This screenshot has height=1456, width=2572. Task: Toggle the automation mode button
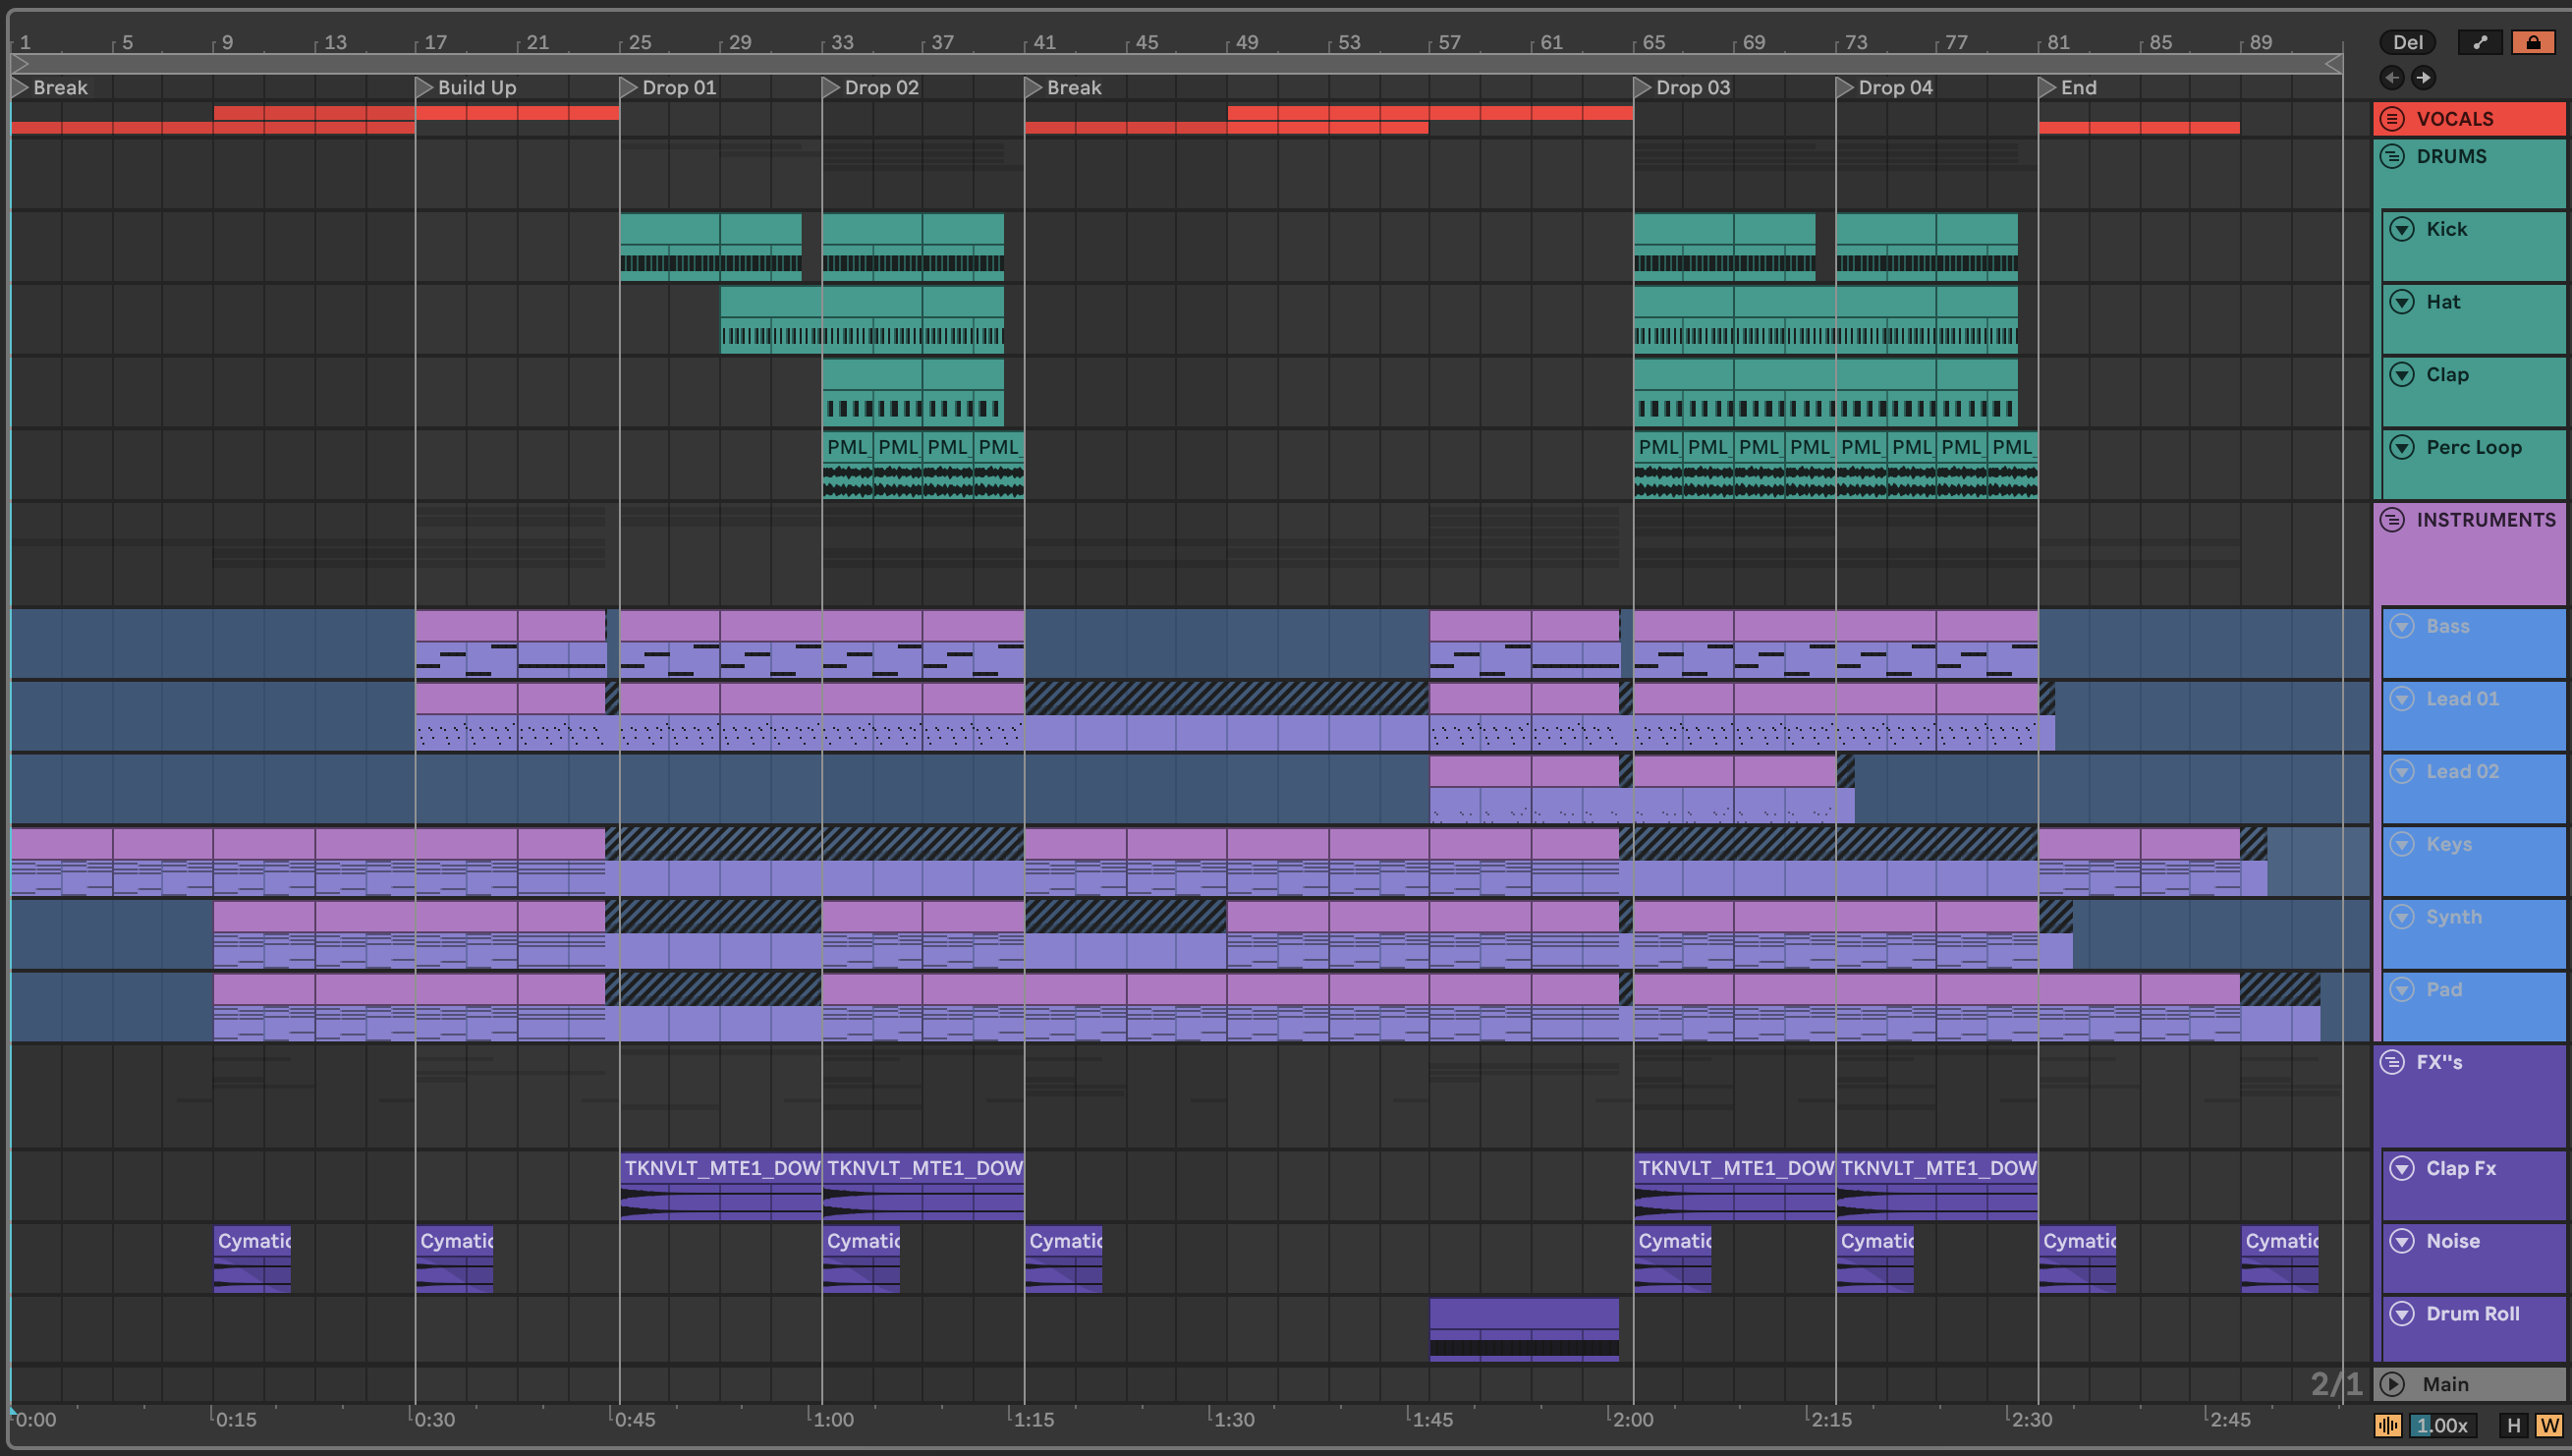coord(2480,42)
